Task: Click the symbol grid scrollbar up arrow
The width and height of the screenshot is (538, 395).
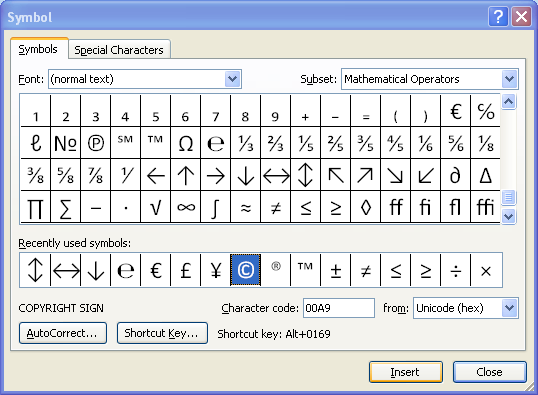Action: click(508, 101)
